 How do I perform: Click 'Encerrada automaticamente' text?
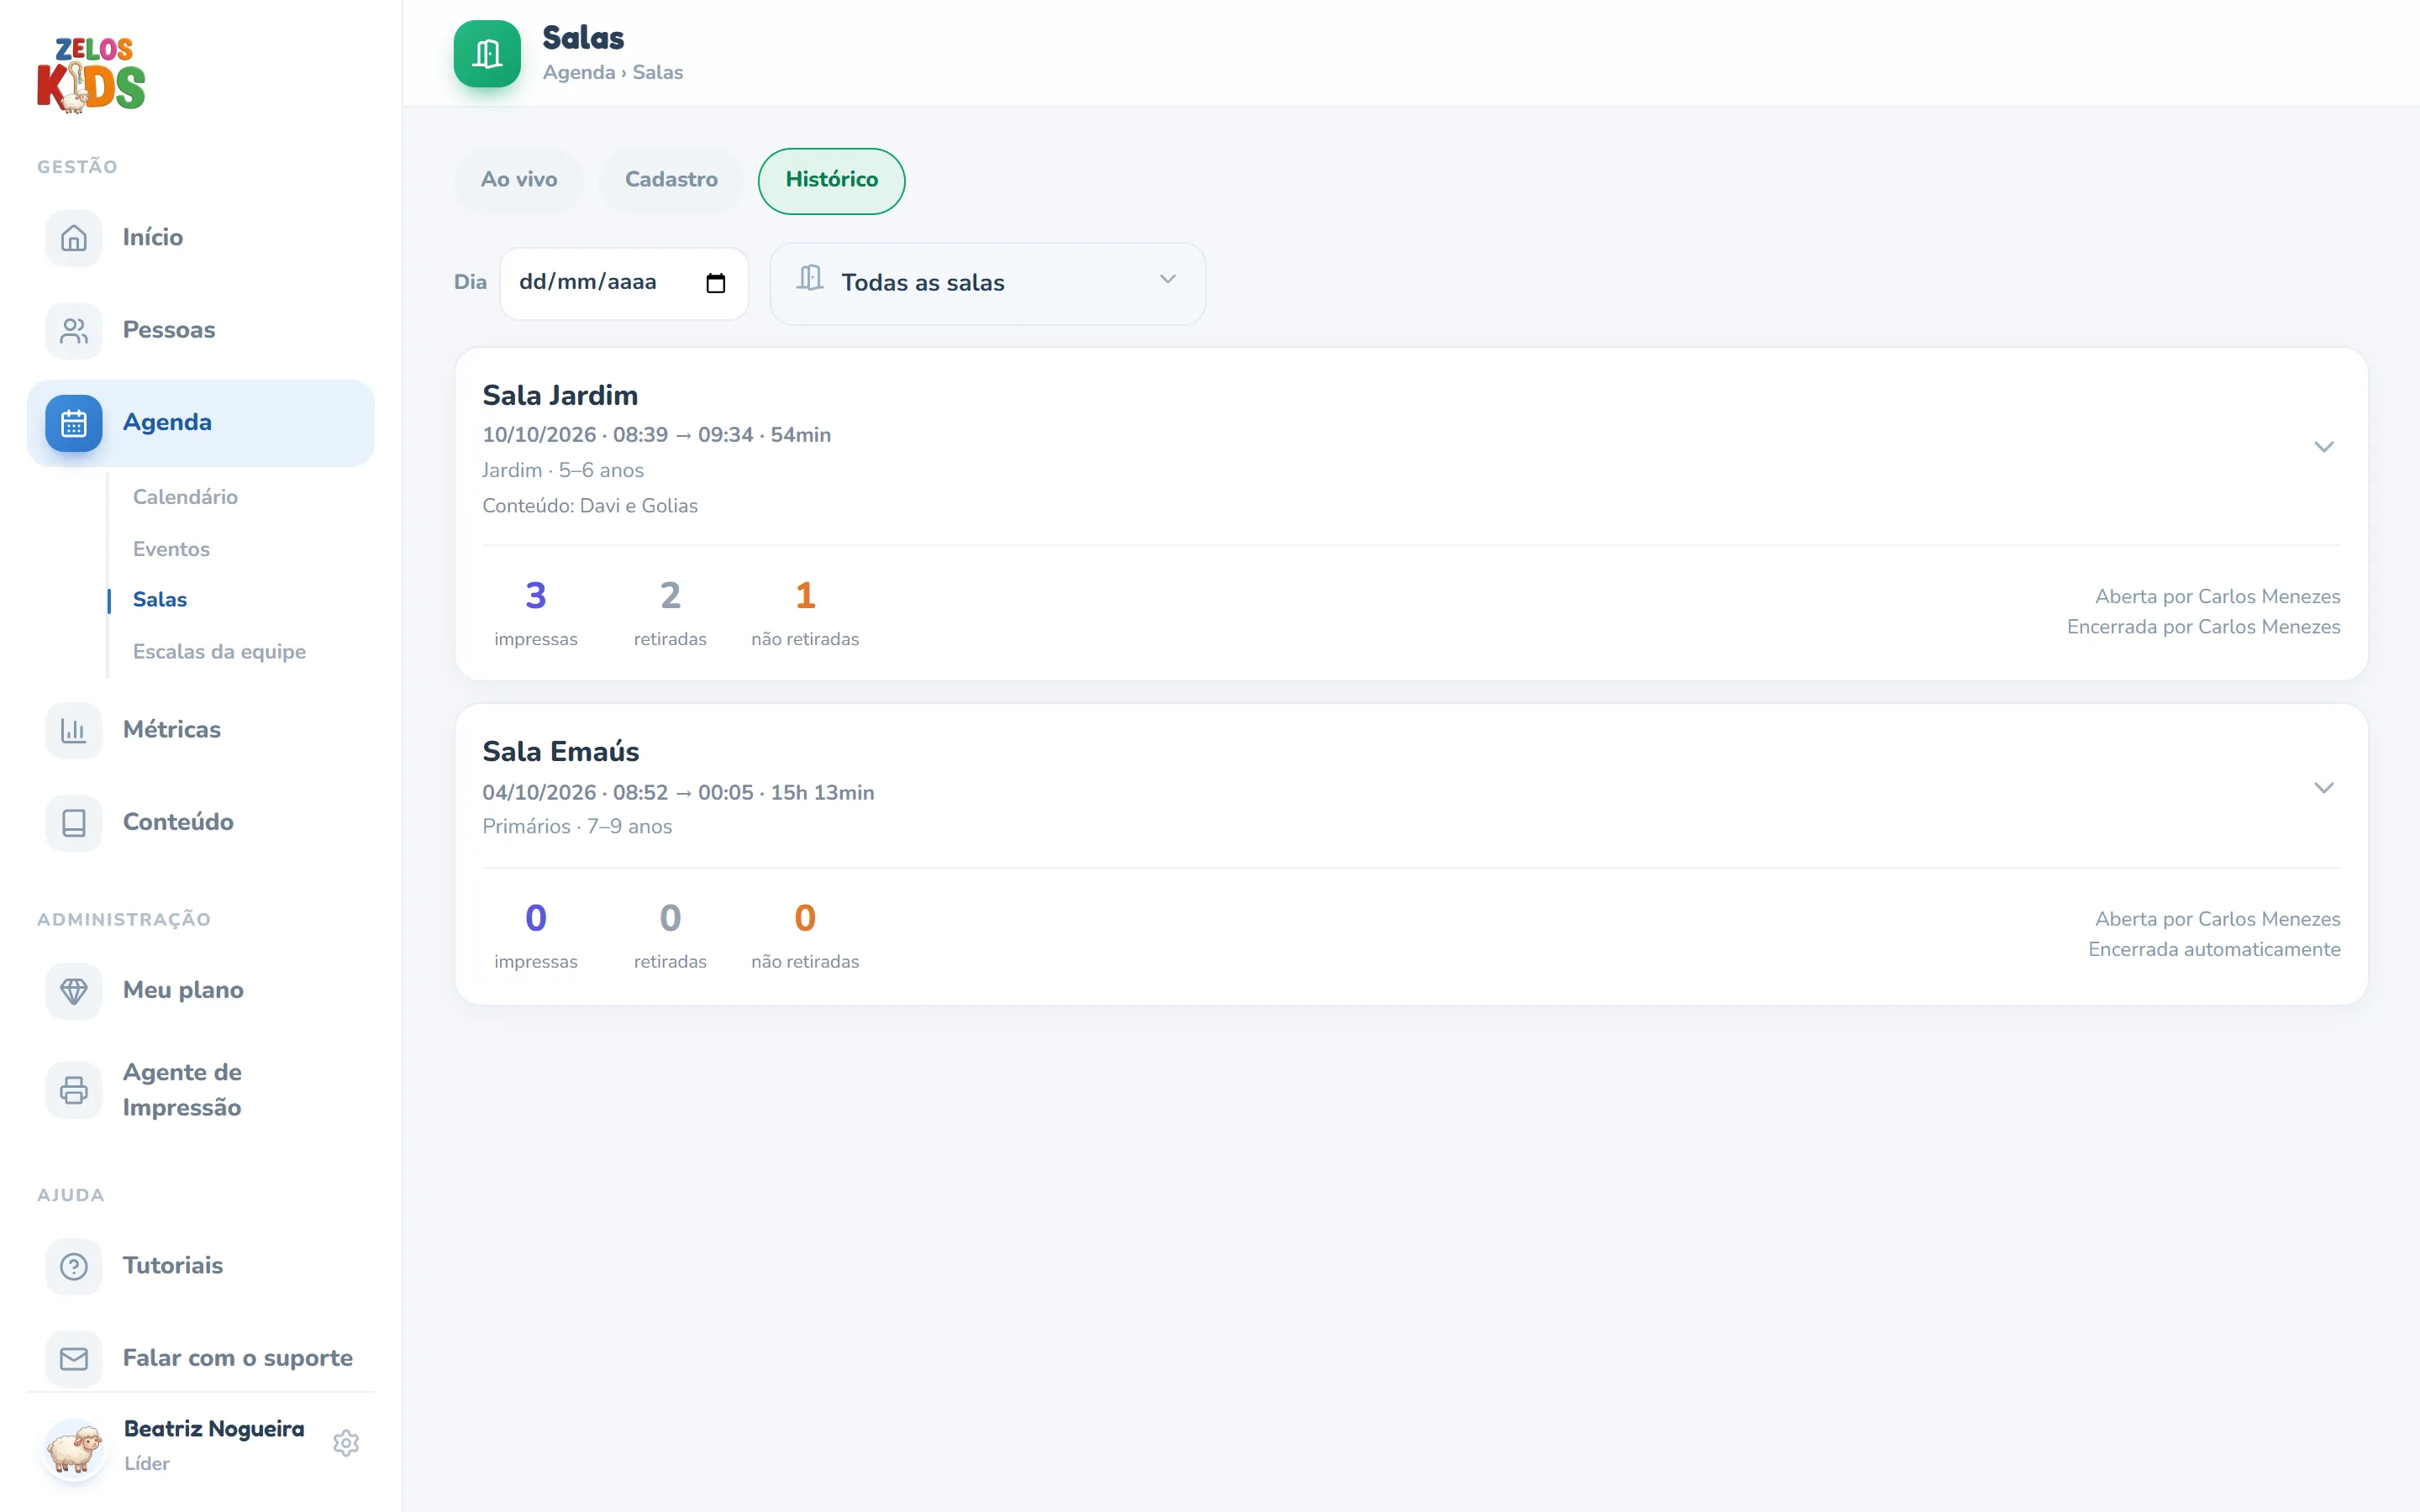[2214, 949]
